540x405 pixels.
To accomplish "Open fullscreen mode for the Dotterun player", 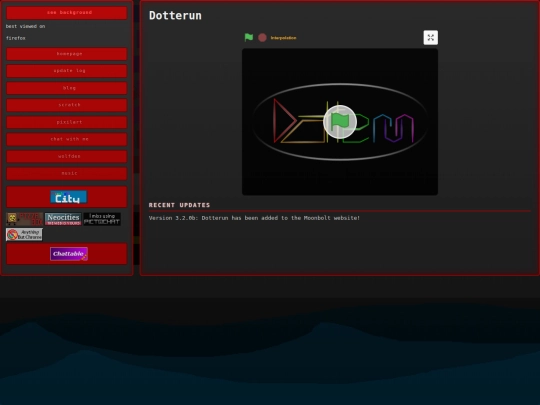I will (430, 38).
